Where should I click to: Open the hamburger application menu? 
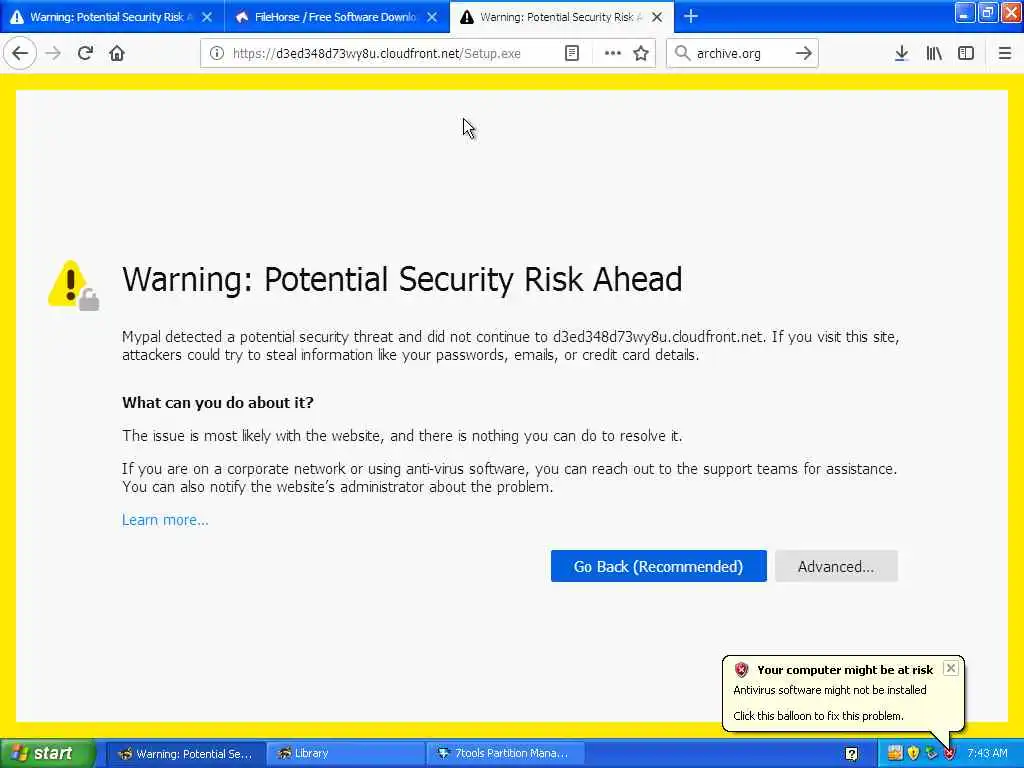coord(1005,53)
